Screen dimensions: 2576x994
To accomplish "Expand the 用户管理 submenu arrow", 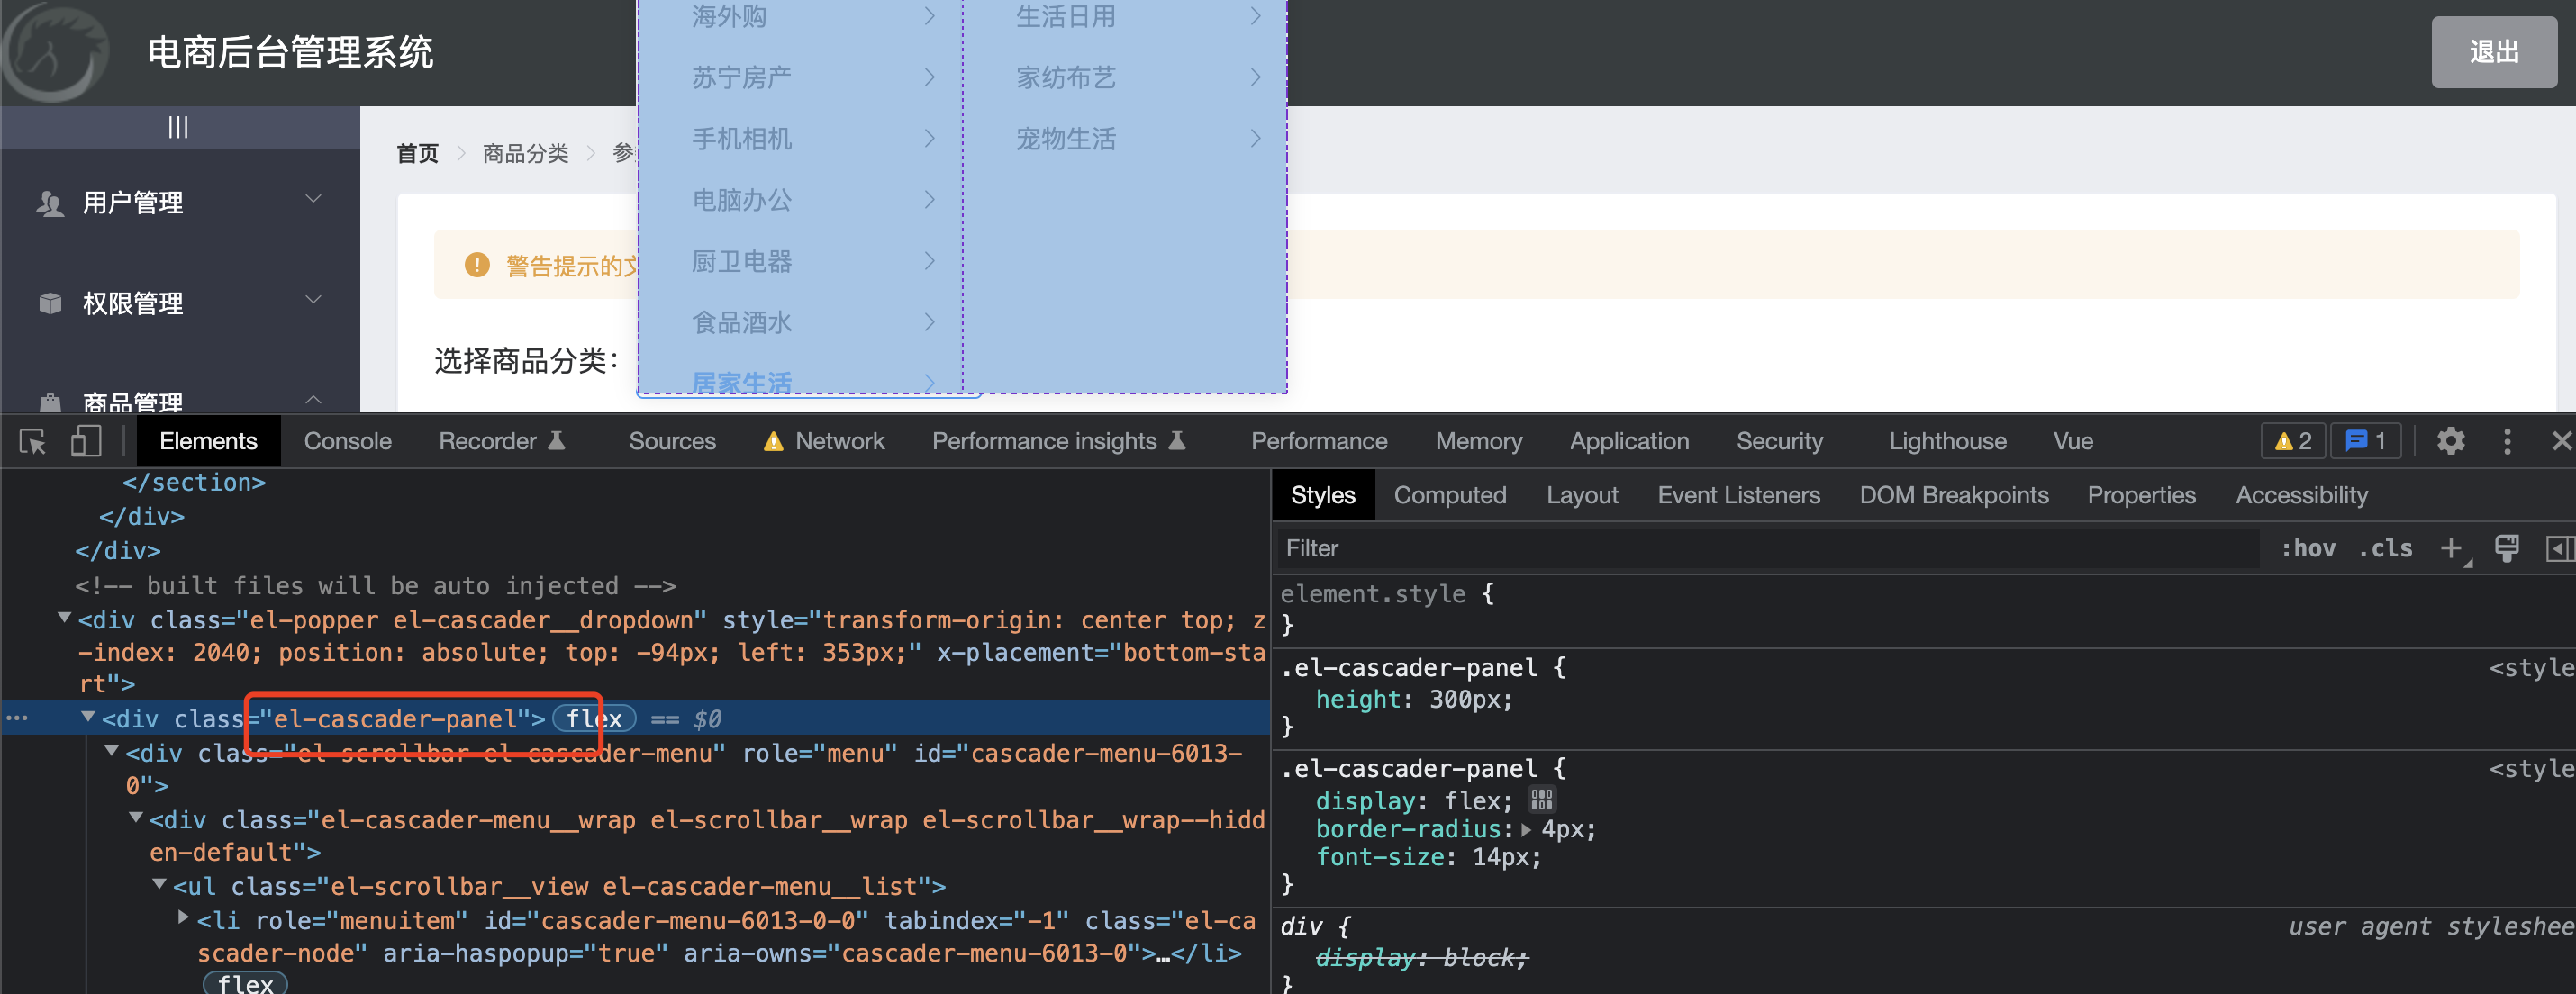I will [x=313, y=199].
